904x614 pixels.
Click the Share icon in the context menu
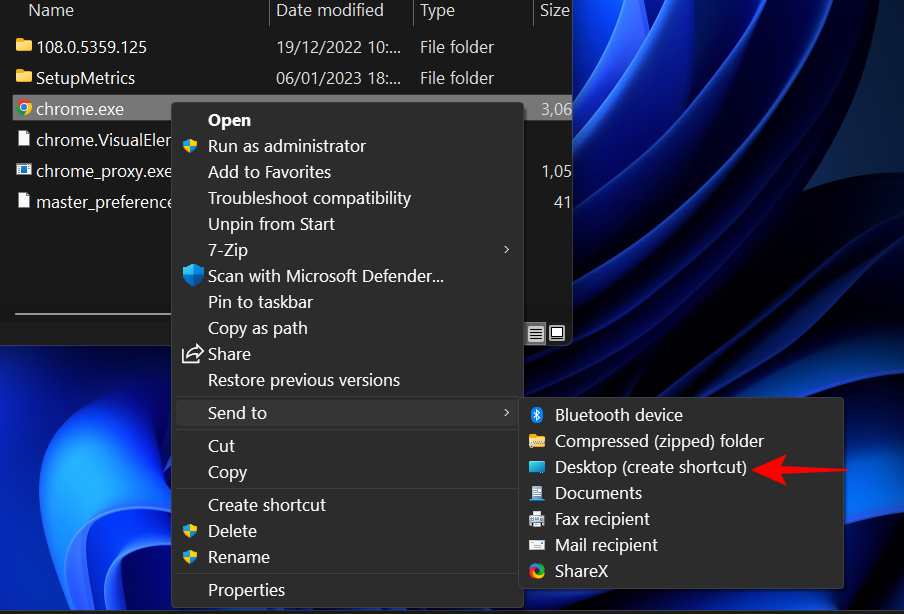pyautogui.click(x=191, y=354)
